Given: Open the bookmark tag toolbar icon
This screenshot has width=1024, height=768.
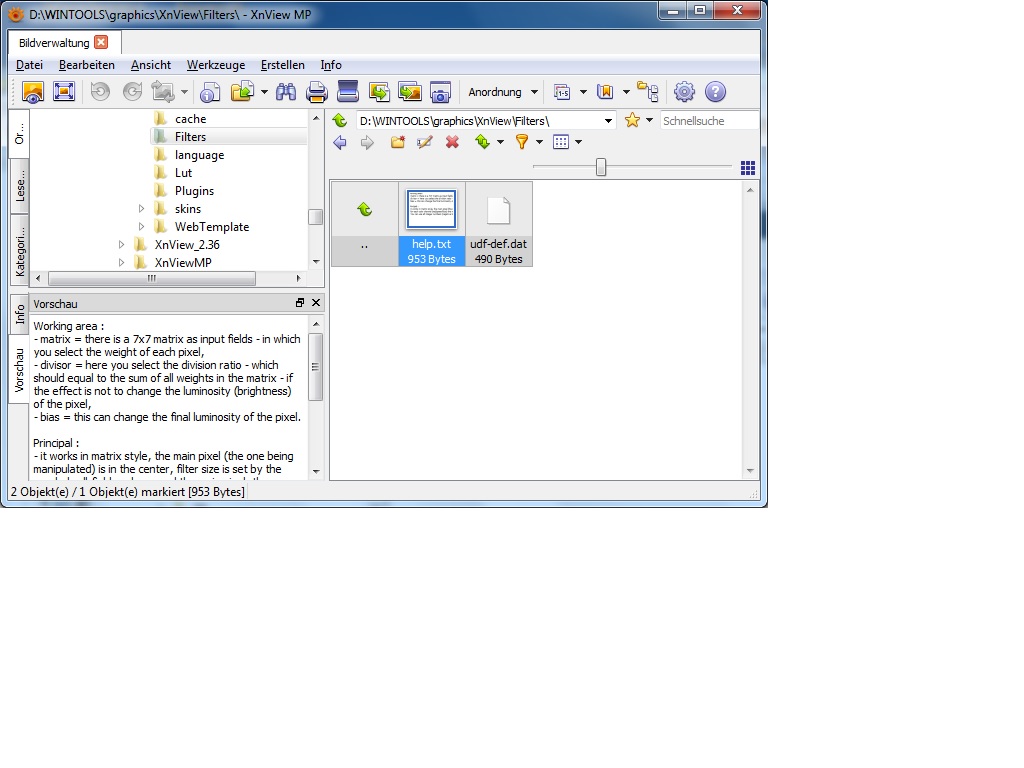Looking at the screenshot, I should pos(605,92).
